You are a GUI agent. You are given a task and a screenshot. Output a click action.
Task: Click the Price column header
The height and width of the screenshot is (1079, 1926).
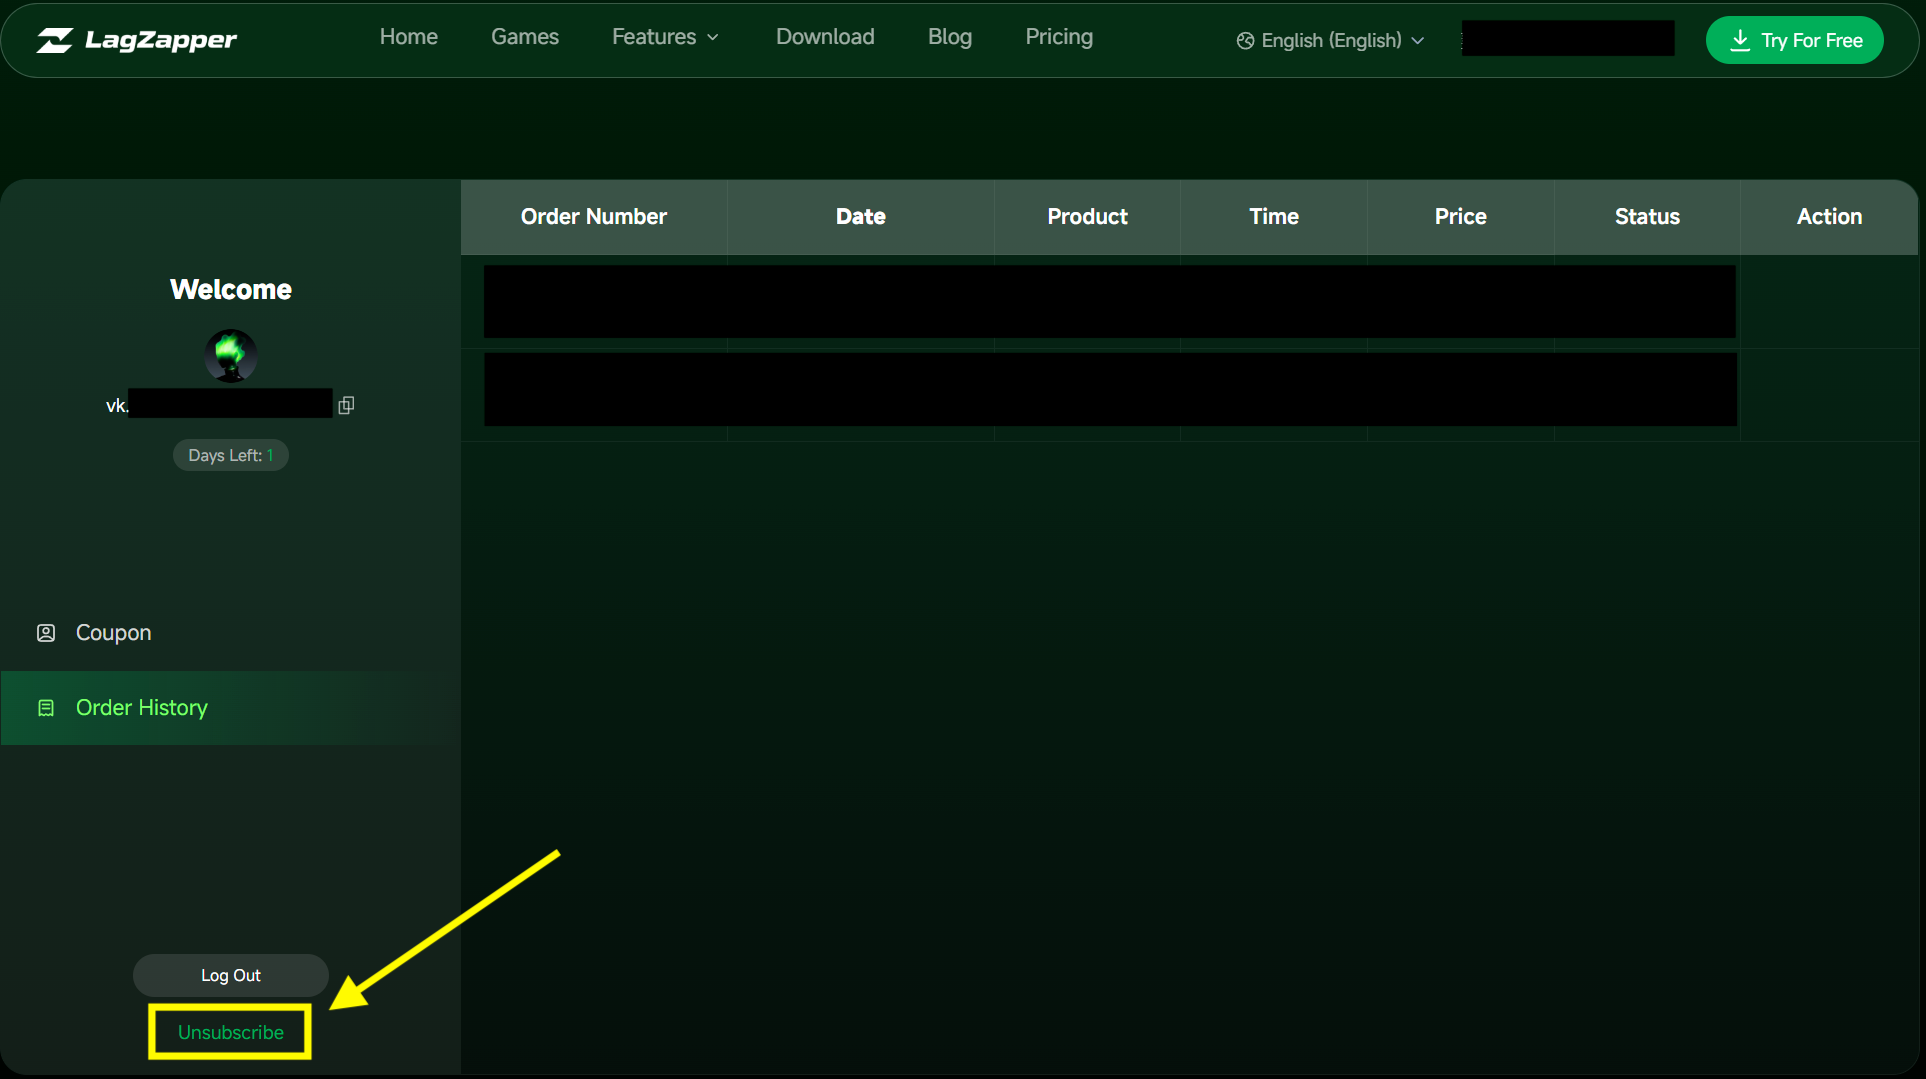pyautogui.click(x=1461, y=217)
